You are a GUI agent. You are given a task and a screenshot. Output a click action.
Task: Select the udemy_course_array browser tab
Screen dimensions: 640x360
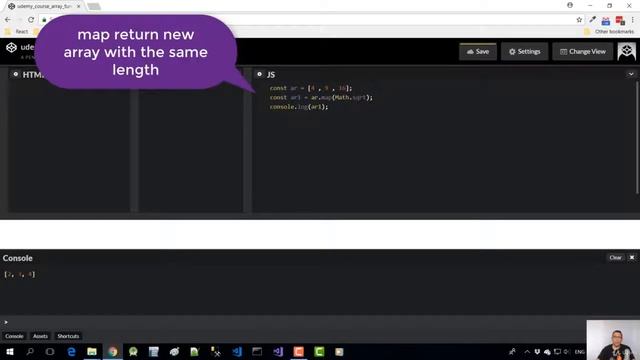coord(44,6)
